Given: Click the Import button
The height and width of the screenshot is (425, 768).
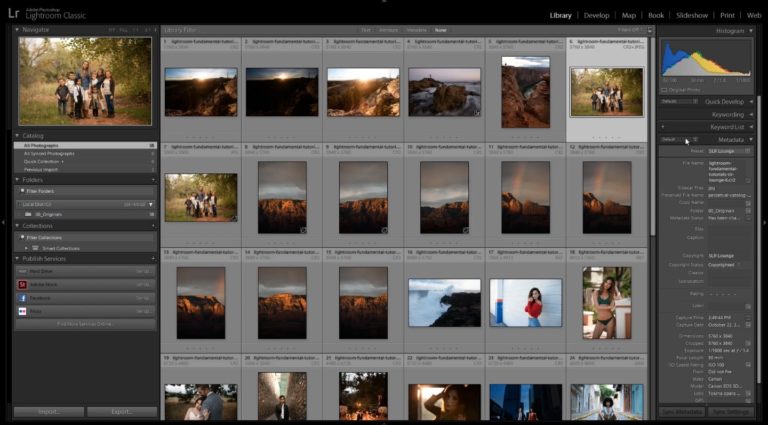Looking at the screenshot, I should pos(49,412).
